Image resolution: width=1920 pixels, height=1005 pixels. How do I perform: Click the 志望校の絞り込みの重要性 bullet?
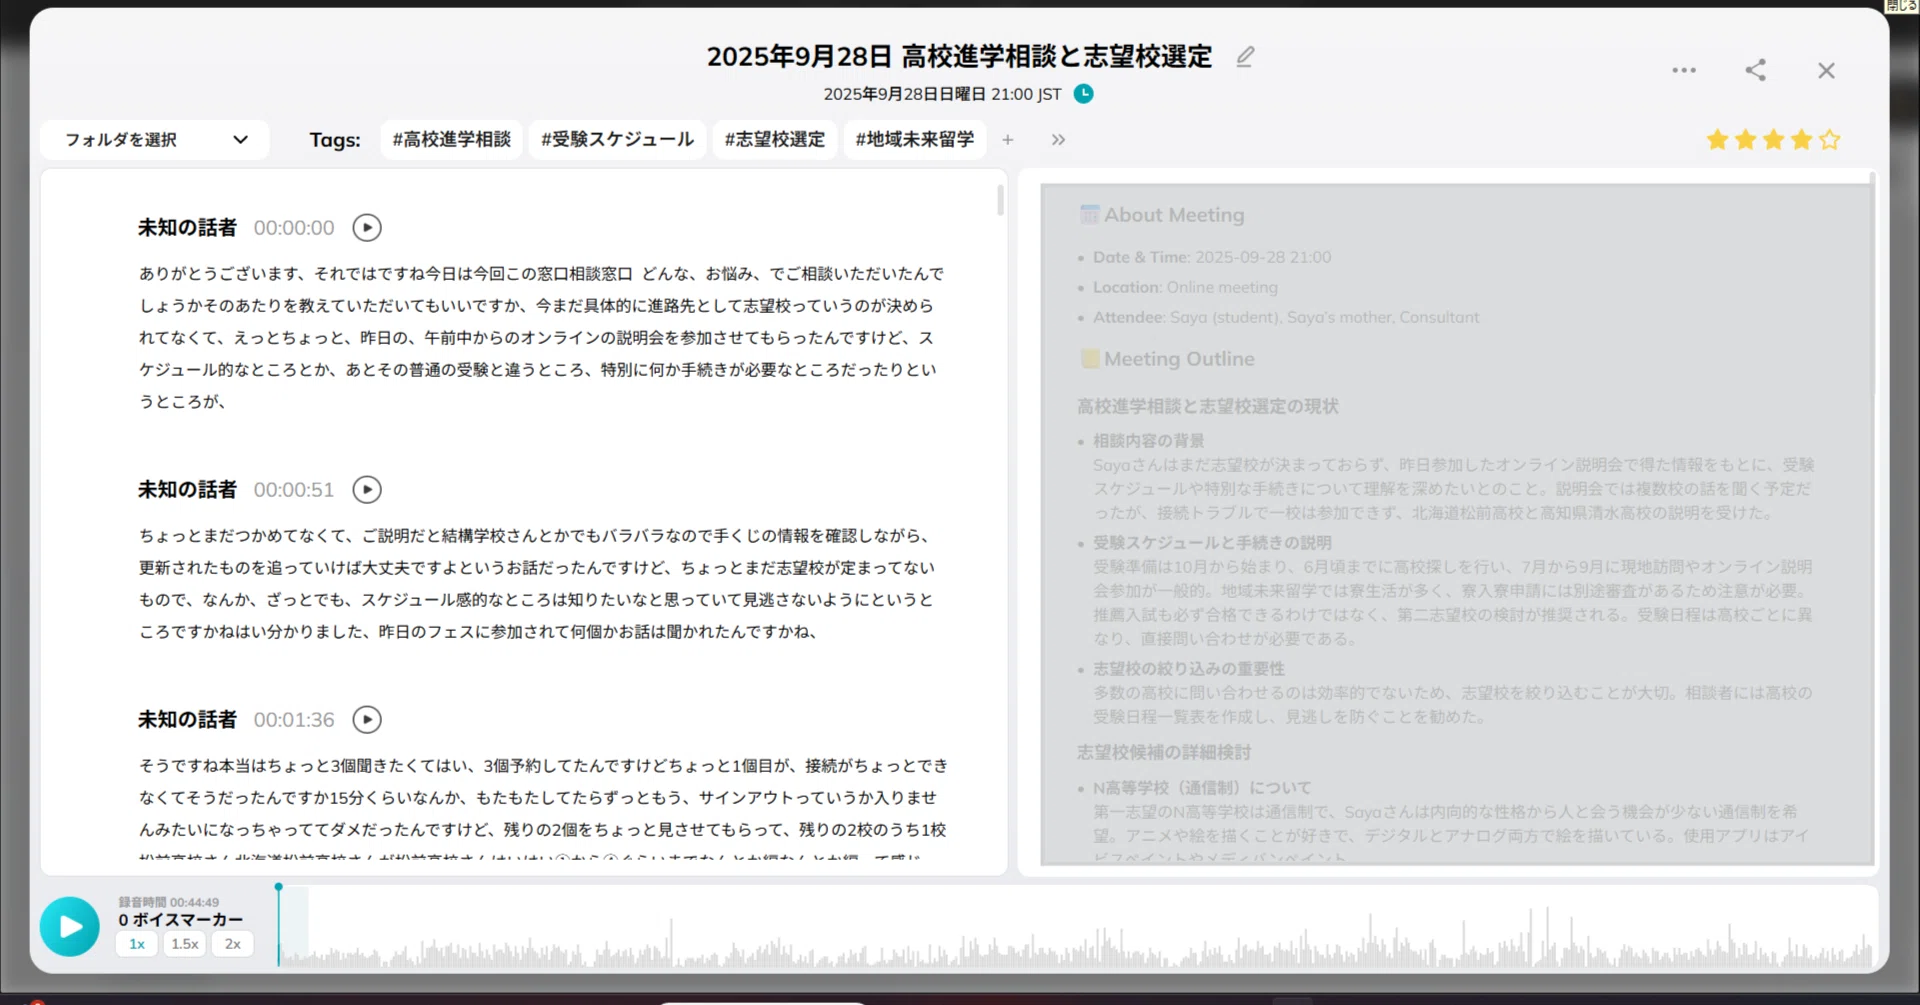click(x=1189, y=669)
